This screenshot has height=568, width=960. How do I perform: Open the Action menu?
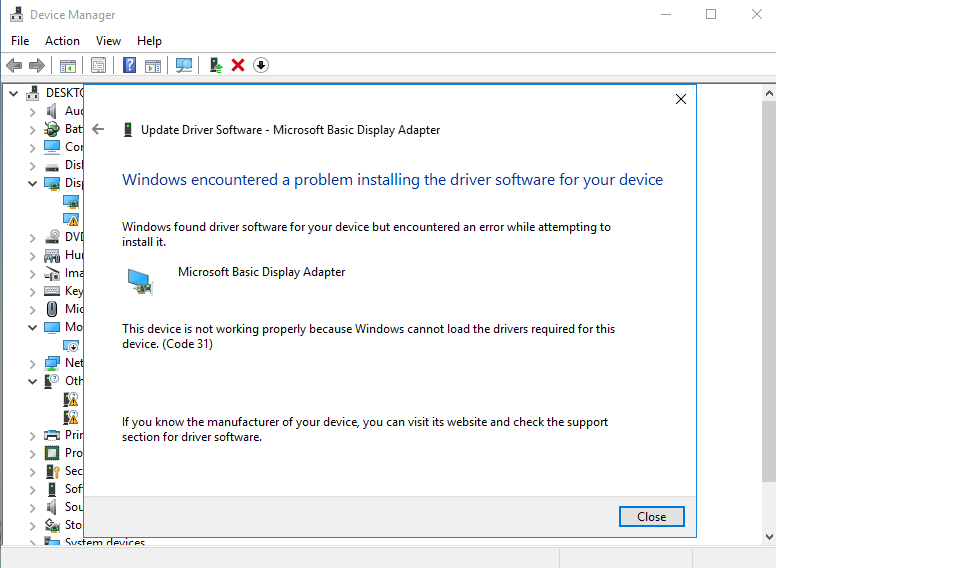(x=62, y=40)
